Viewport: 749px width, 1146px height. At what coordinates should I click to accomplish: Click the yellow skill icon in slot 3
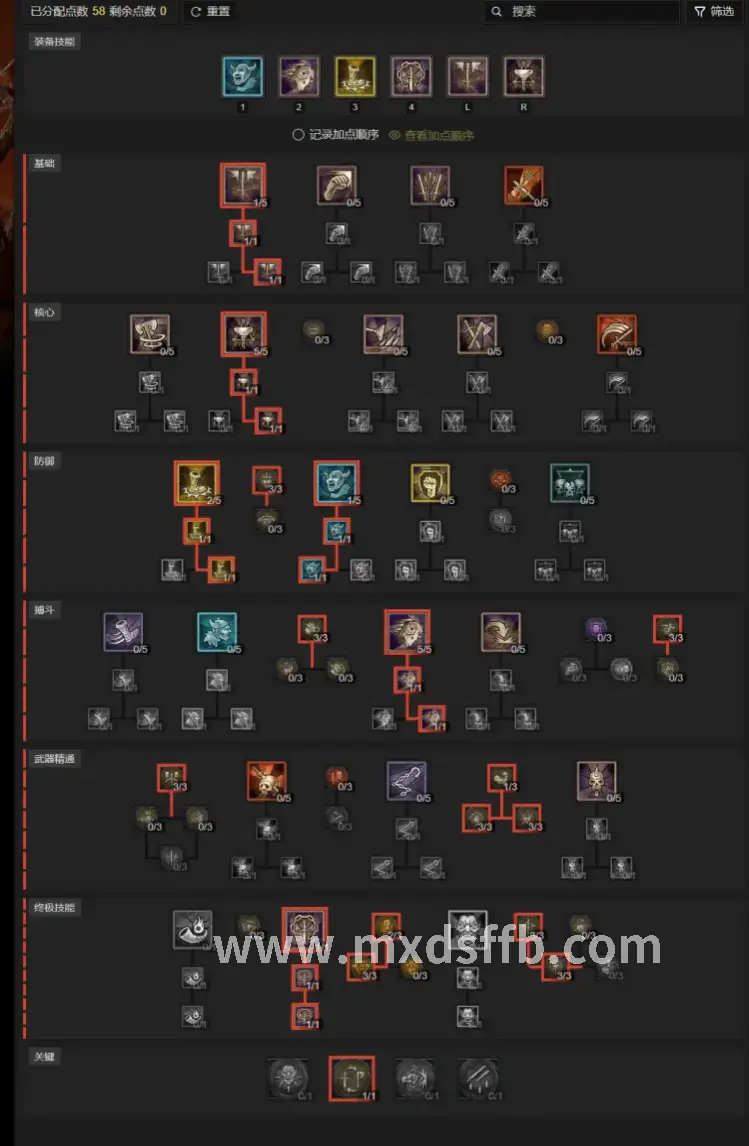(x=355, y=77)
